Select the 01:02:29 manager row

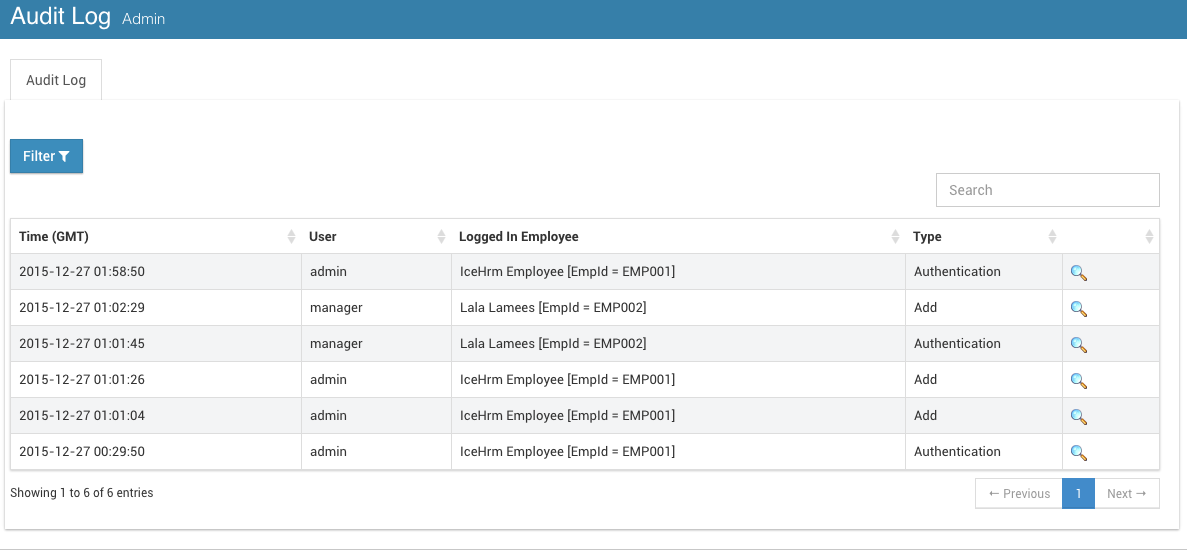coord(584,308)
